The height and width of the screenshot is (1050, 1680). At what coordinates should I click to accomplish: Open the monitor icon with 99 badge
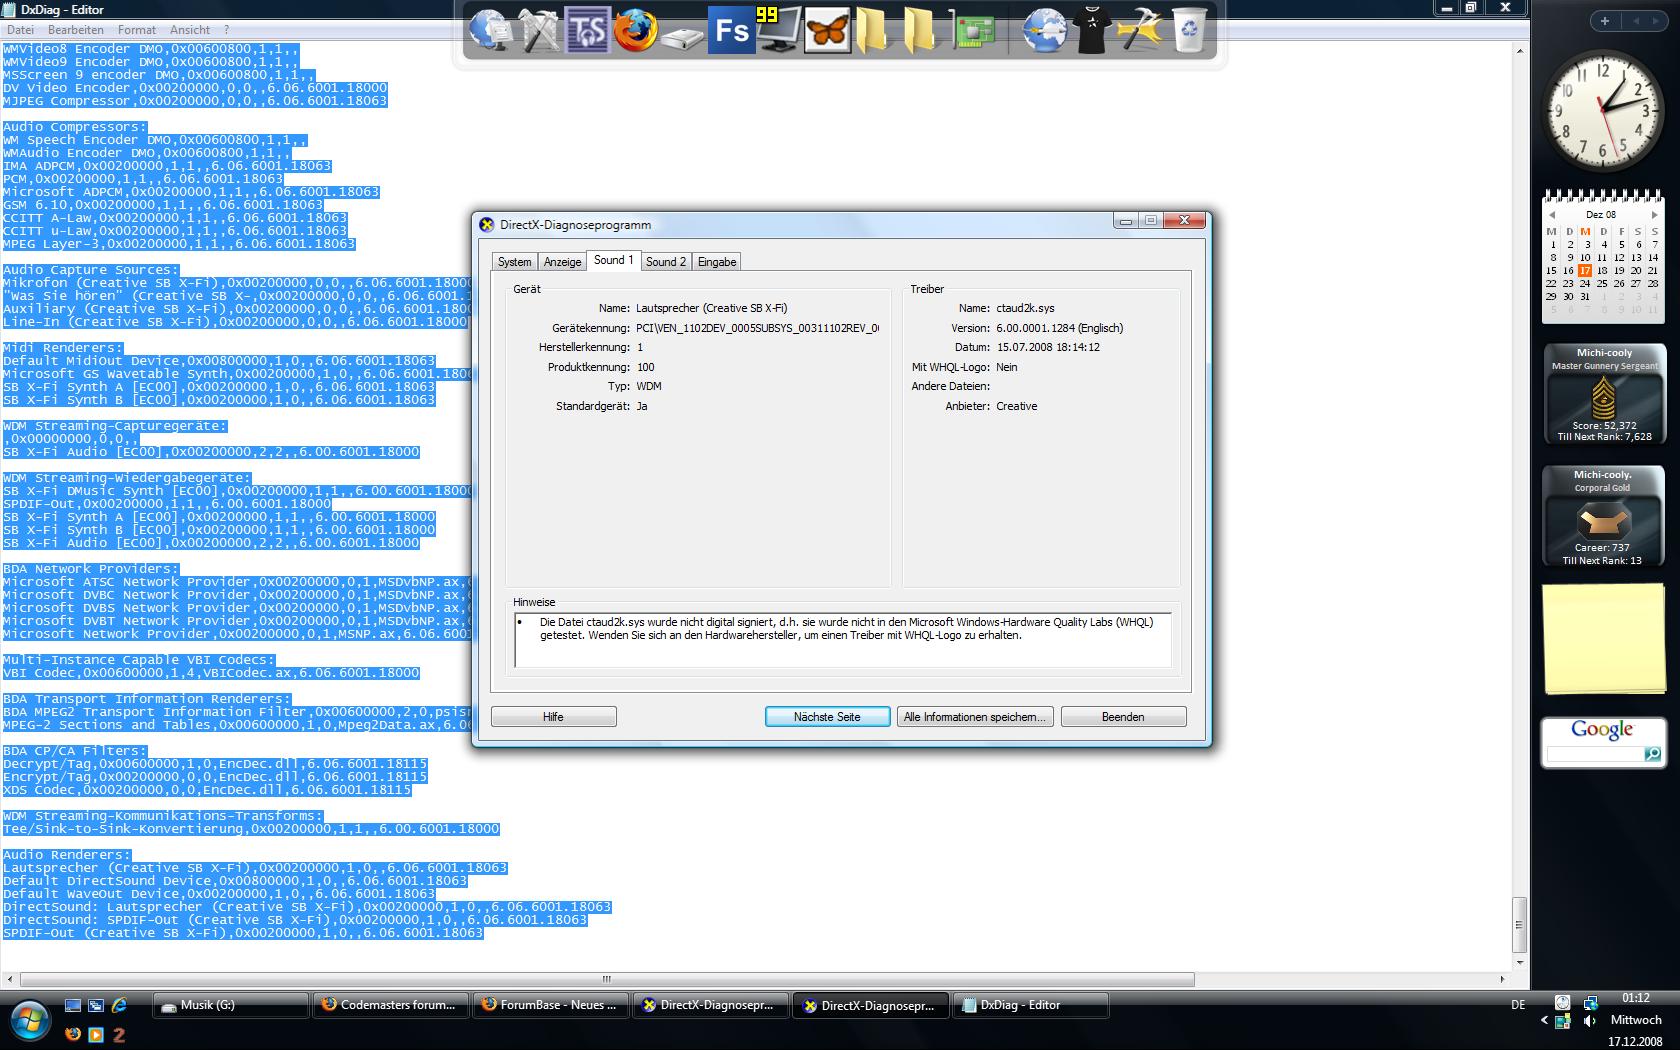(x=778, y=30)
